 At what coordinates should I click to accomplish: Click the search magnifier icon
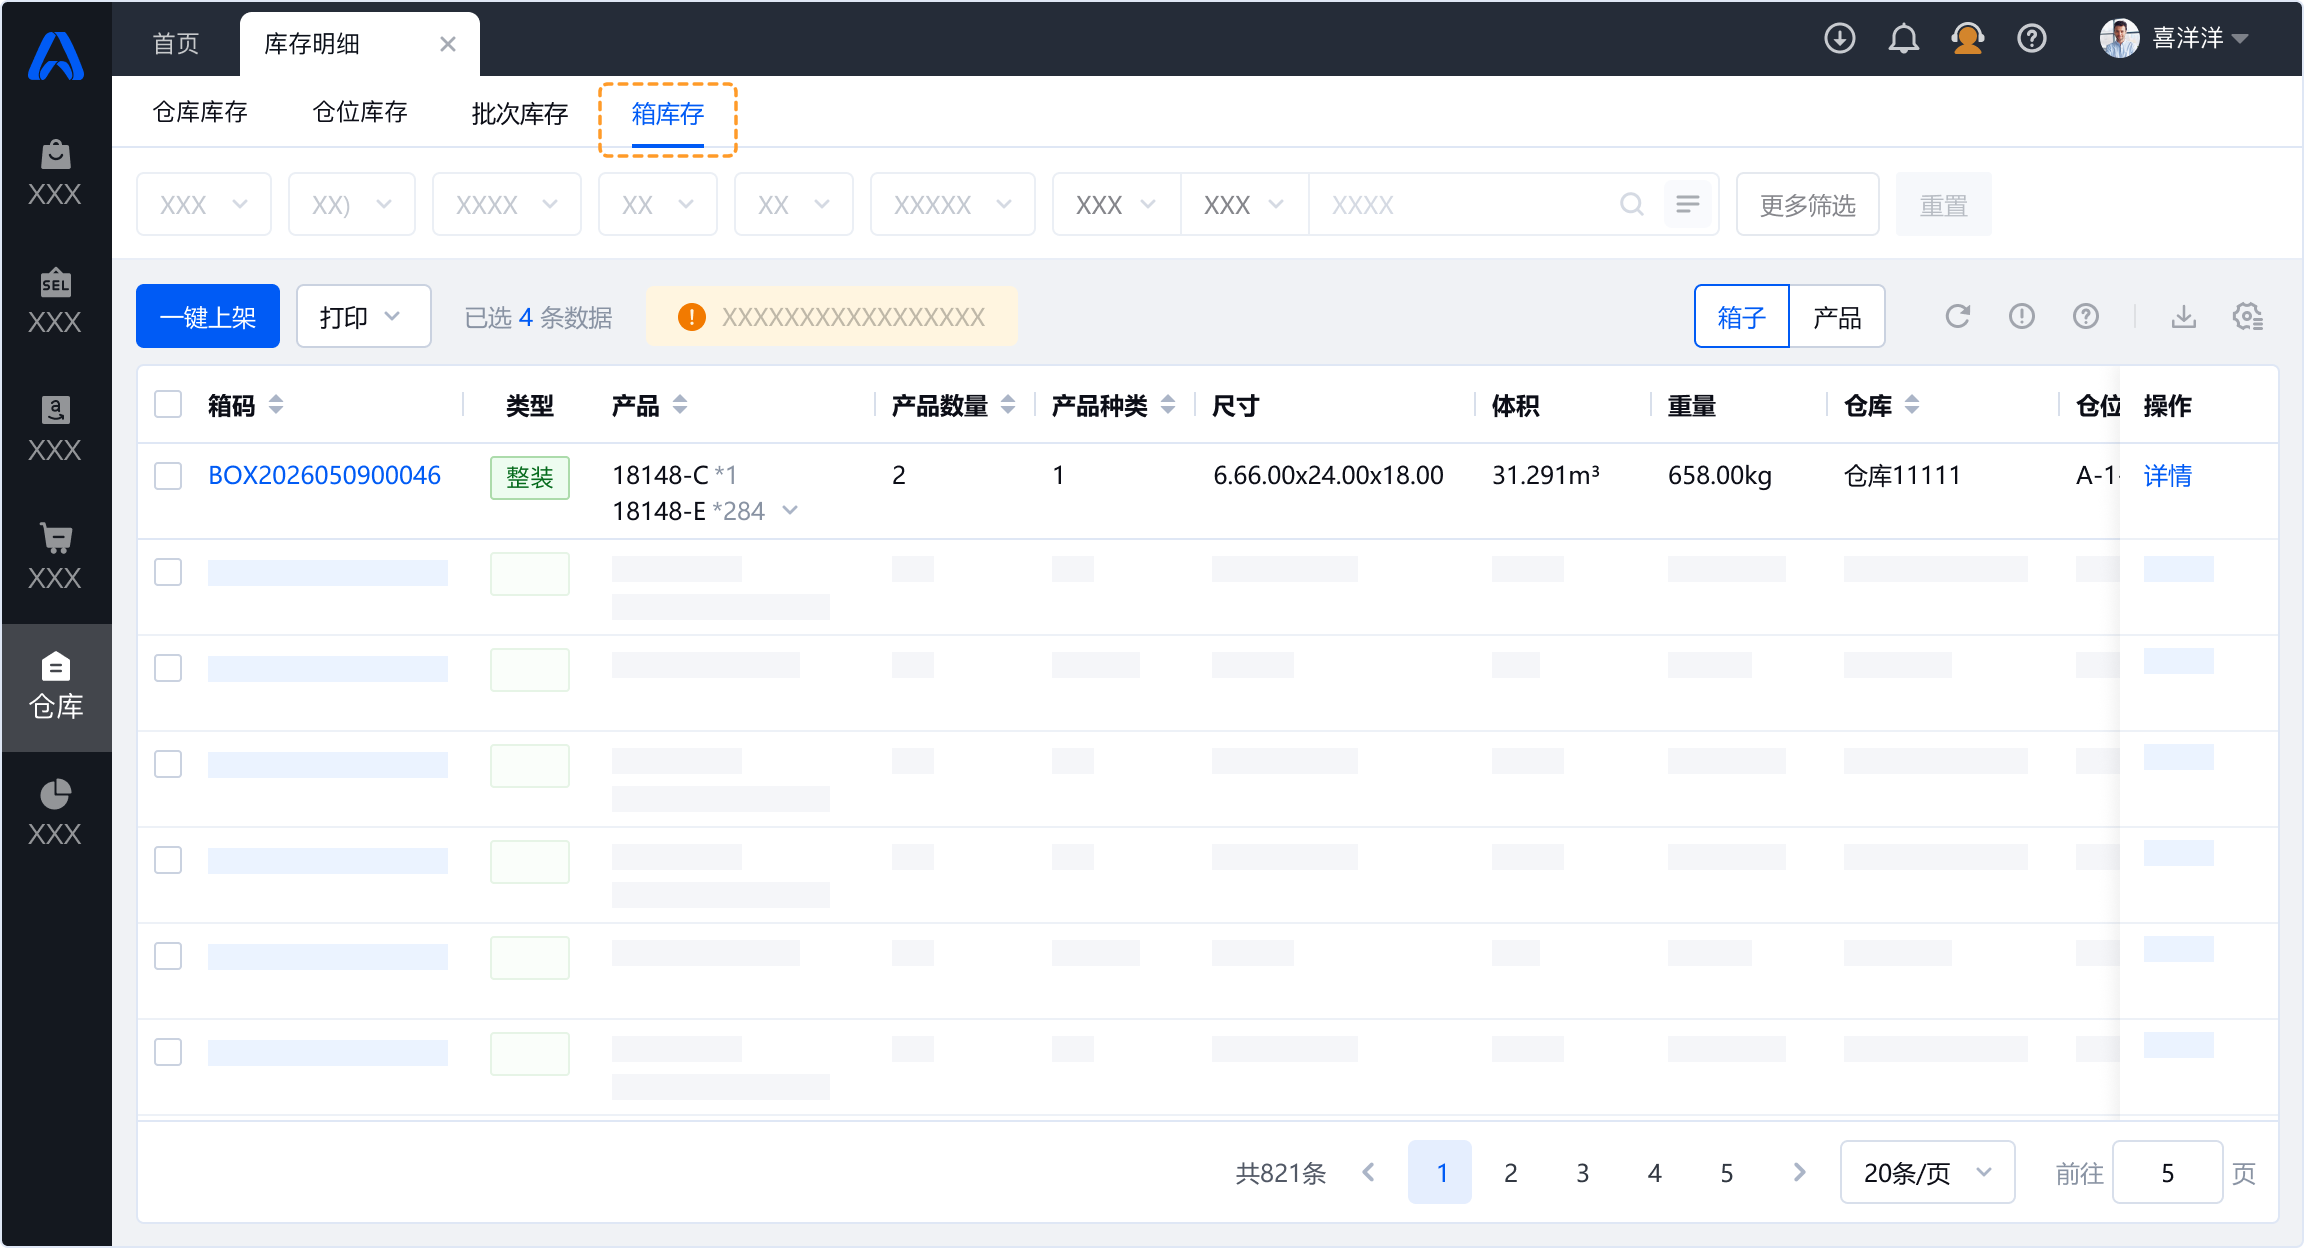point(1632,205)
